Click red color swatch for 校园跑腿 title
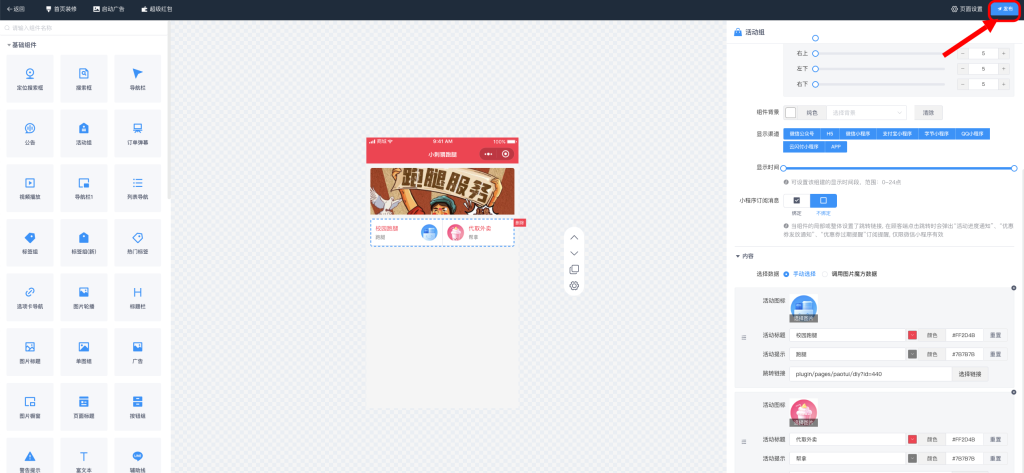 pyautogui.click(x=912, y=335)
